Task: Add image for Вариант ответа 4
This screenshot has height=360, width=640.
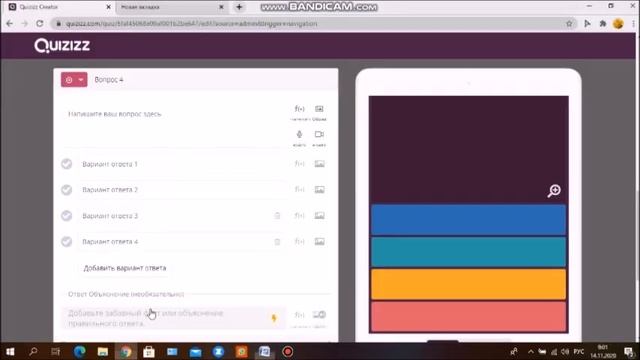Action: [x=319, y=242]
